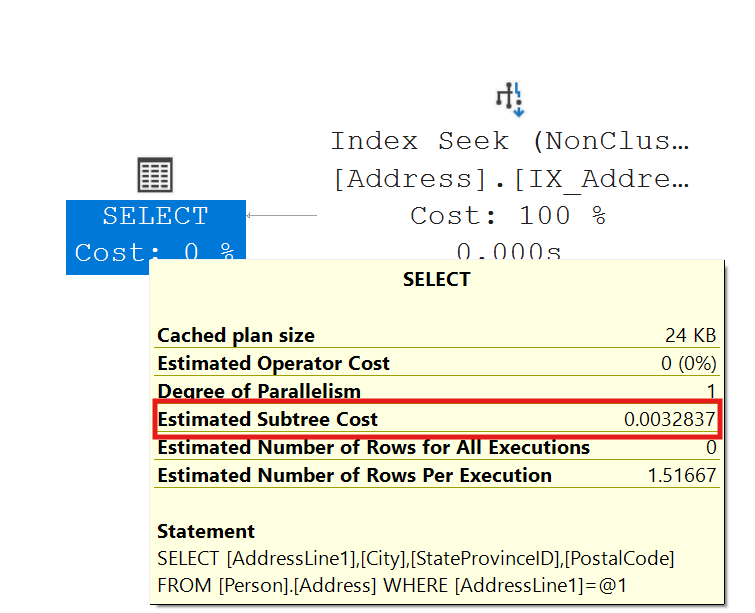Click the SELECT operator table icon
Screen dimensions: 755x613
point(155,176)
